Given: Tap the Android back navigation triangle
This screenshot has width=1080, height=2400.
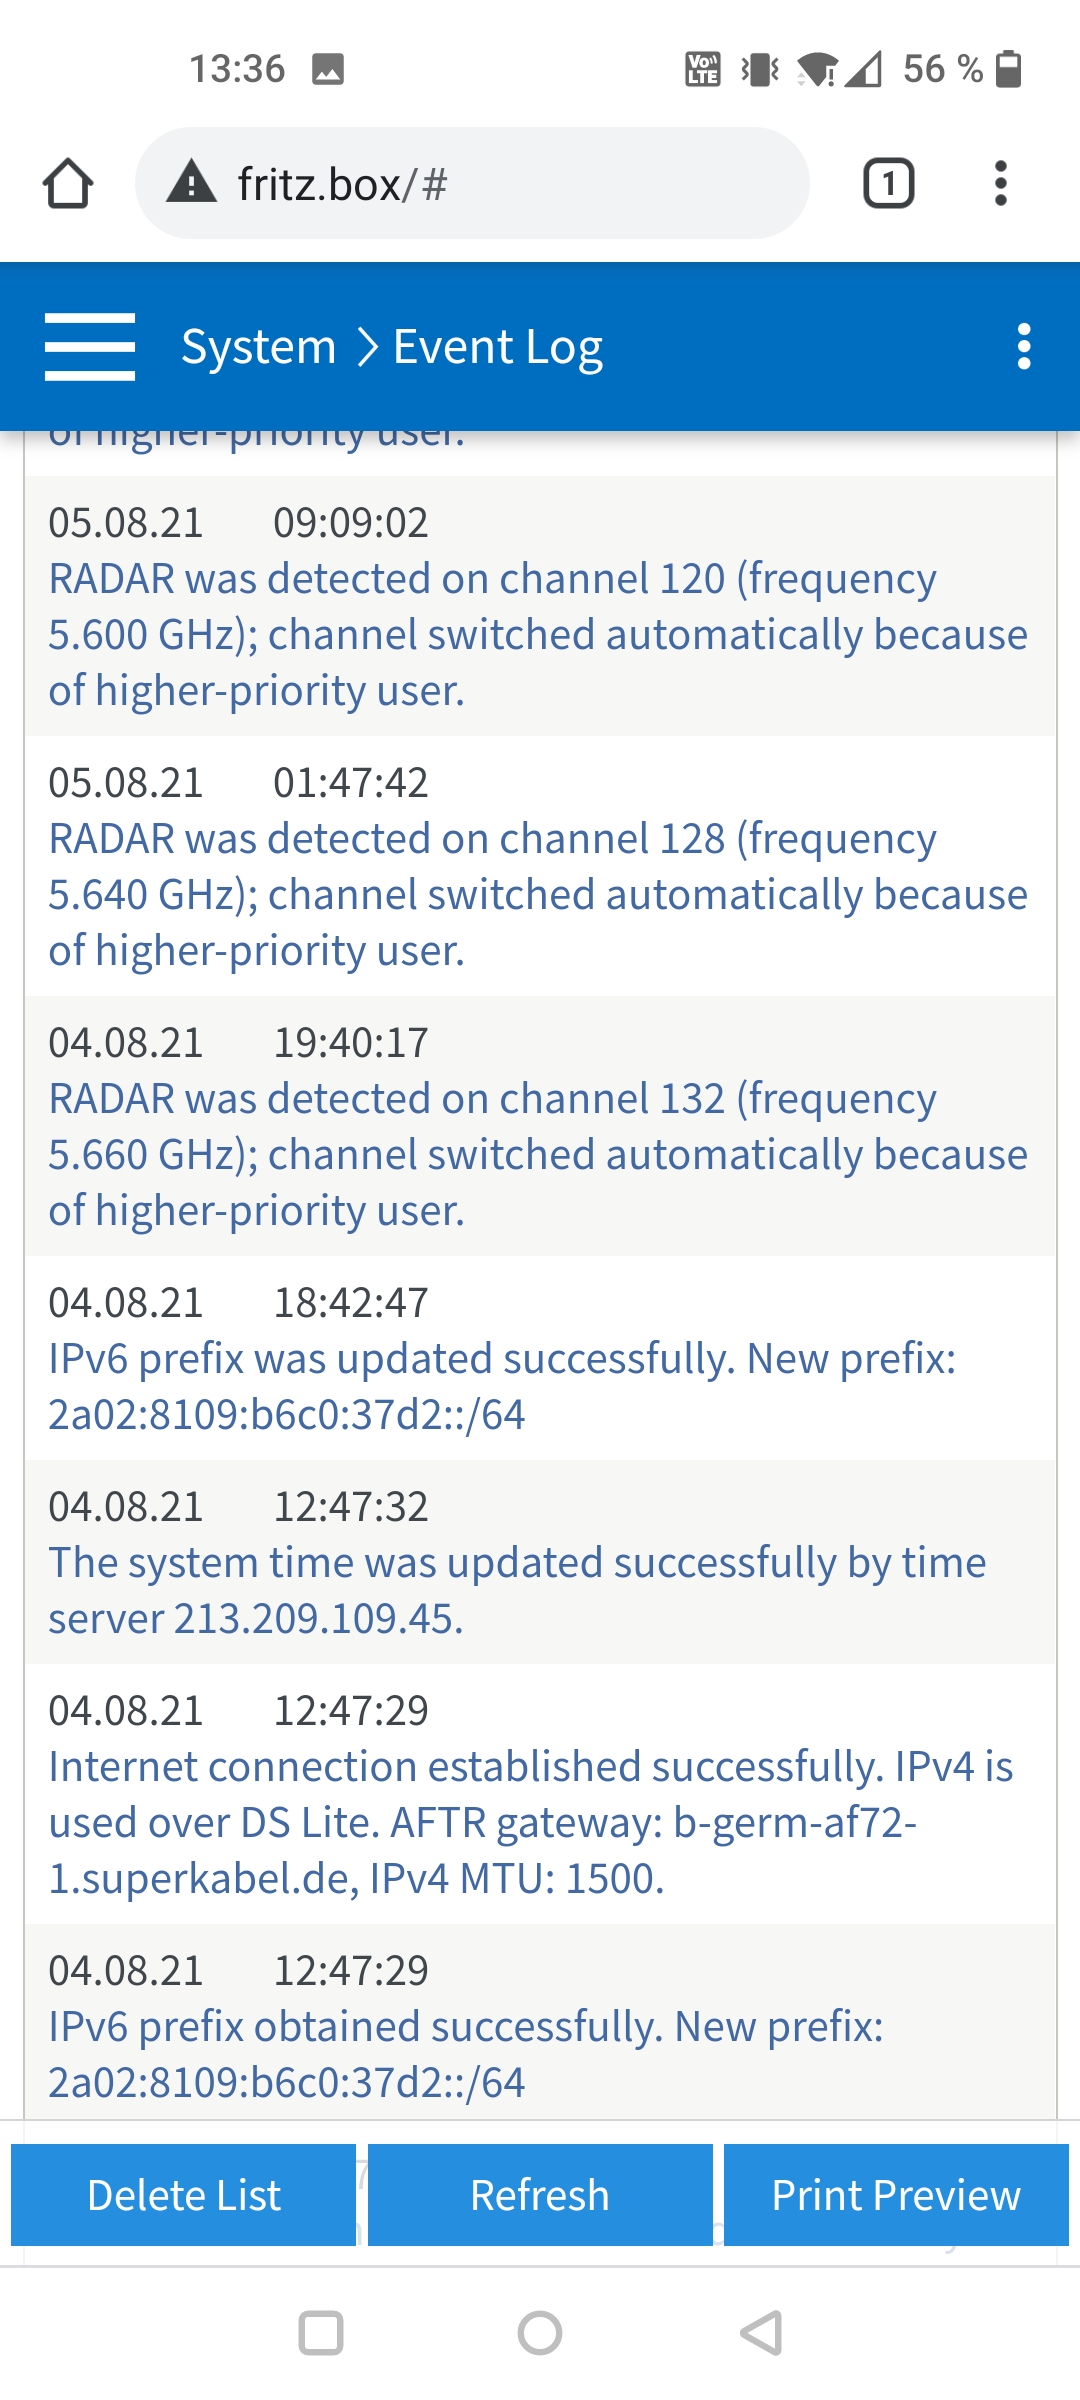Looking at the screenshot, I should [761, 2333].
